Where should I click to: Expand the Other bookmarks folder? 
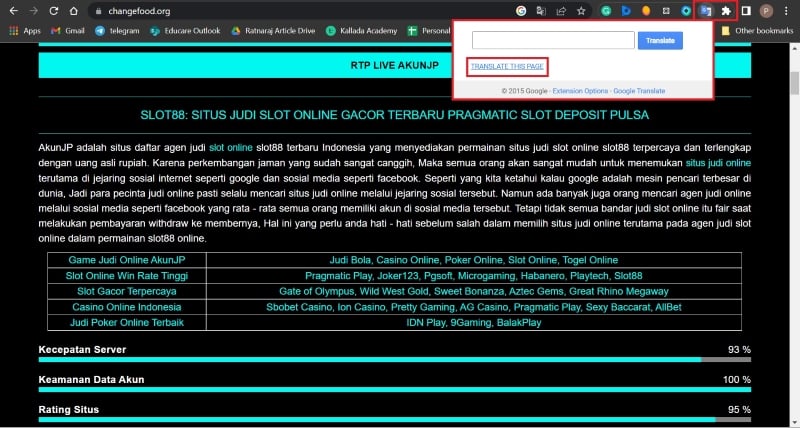click(x=757, y=31)
